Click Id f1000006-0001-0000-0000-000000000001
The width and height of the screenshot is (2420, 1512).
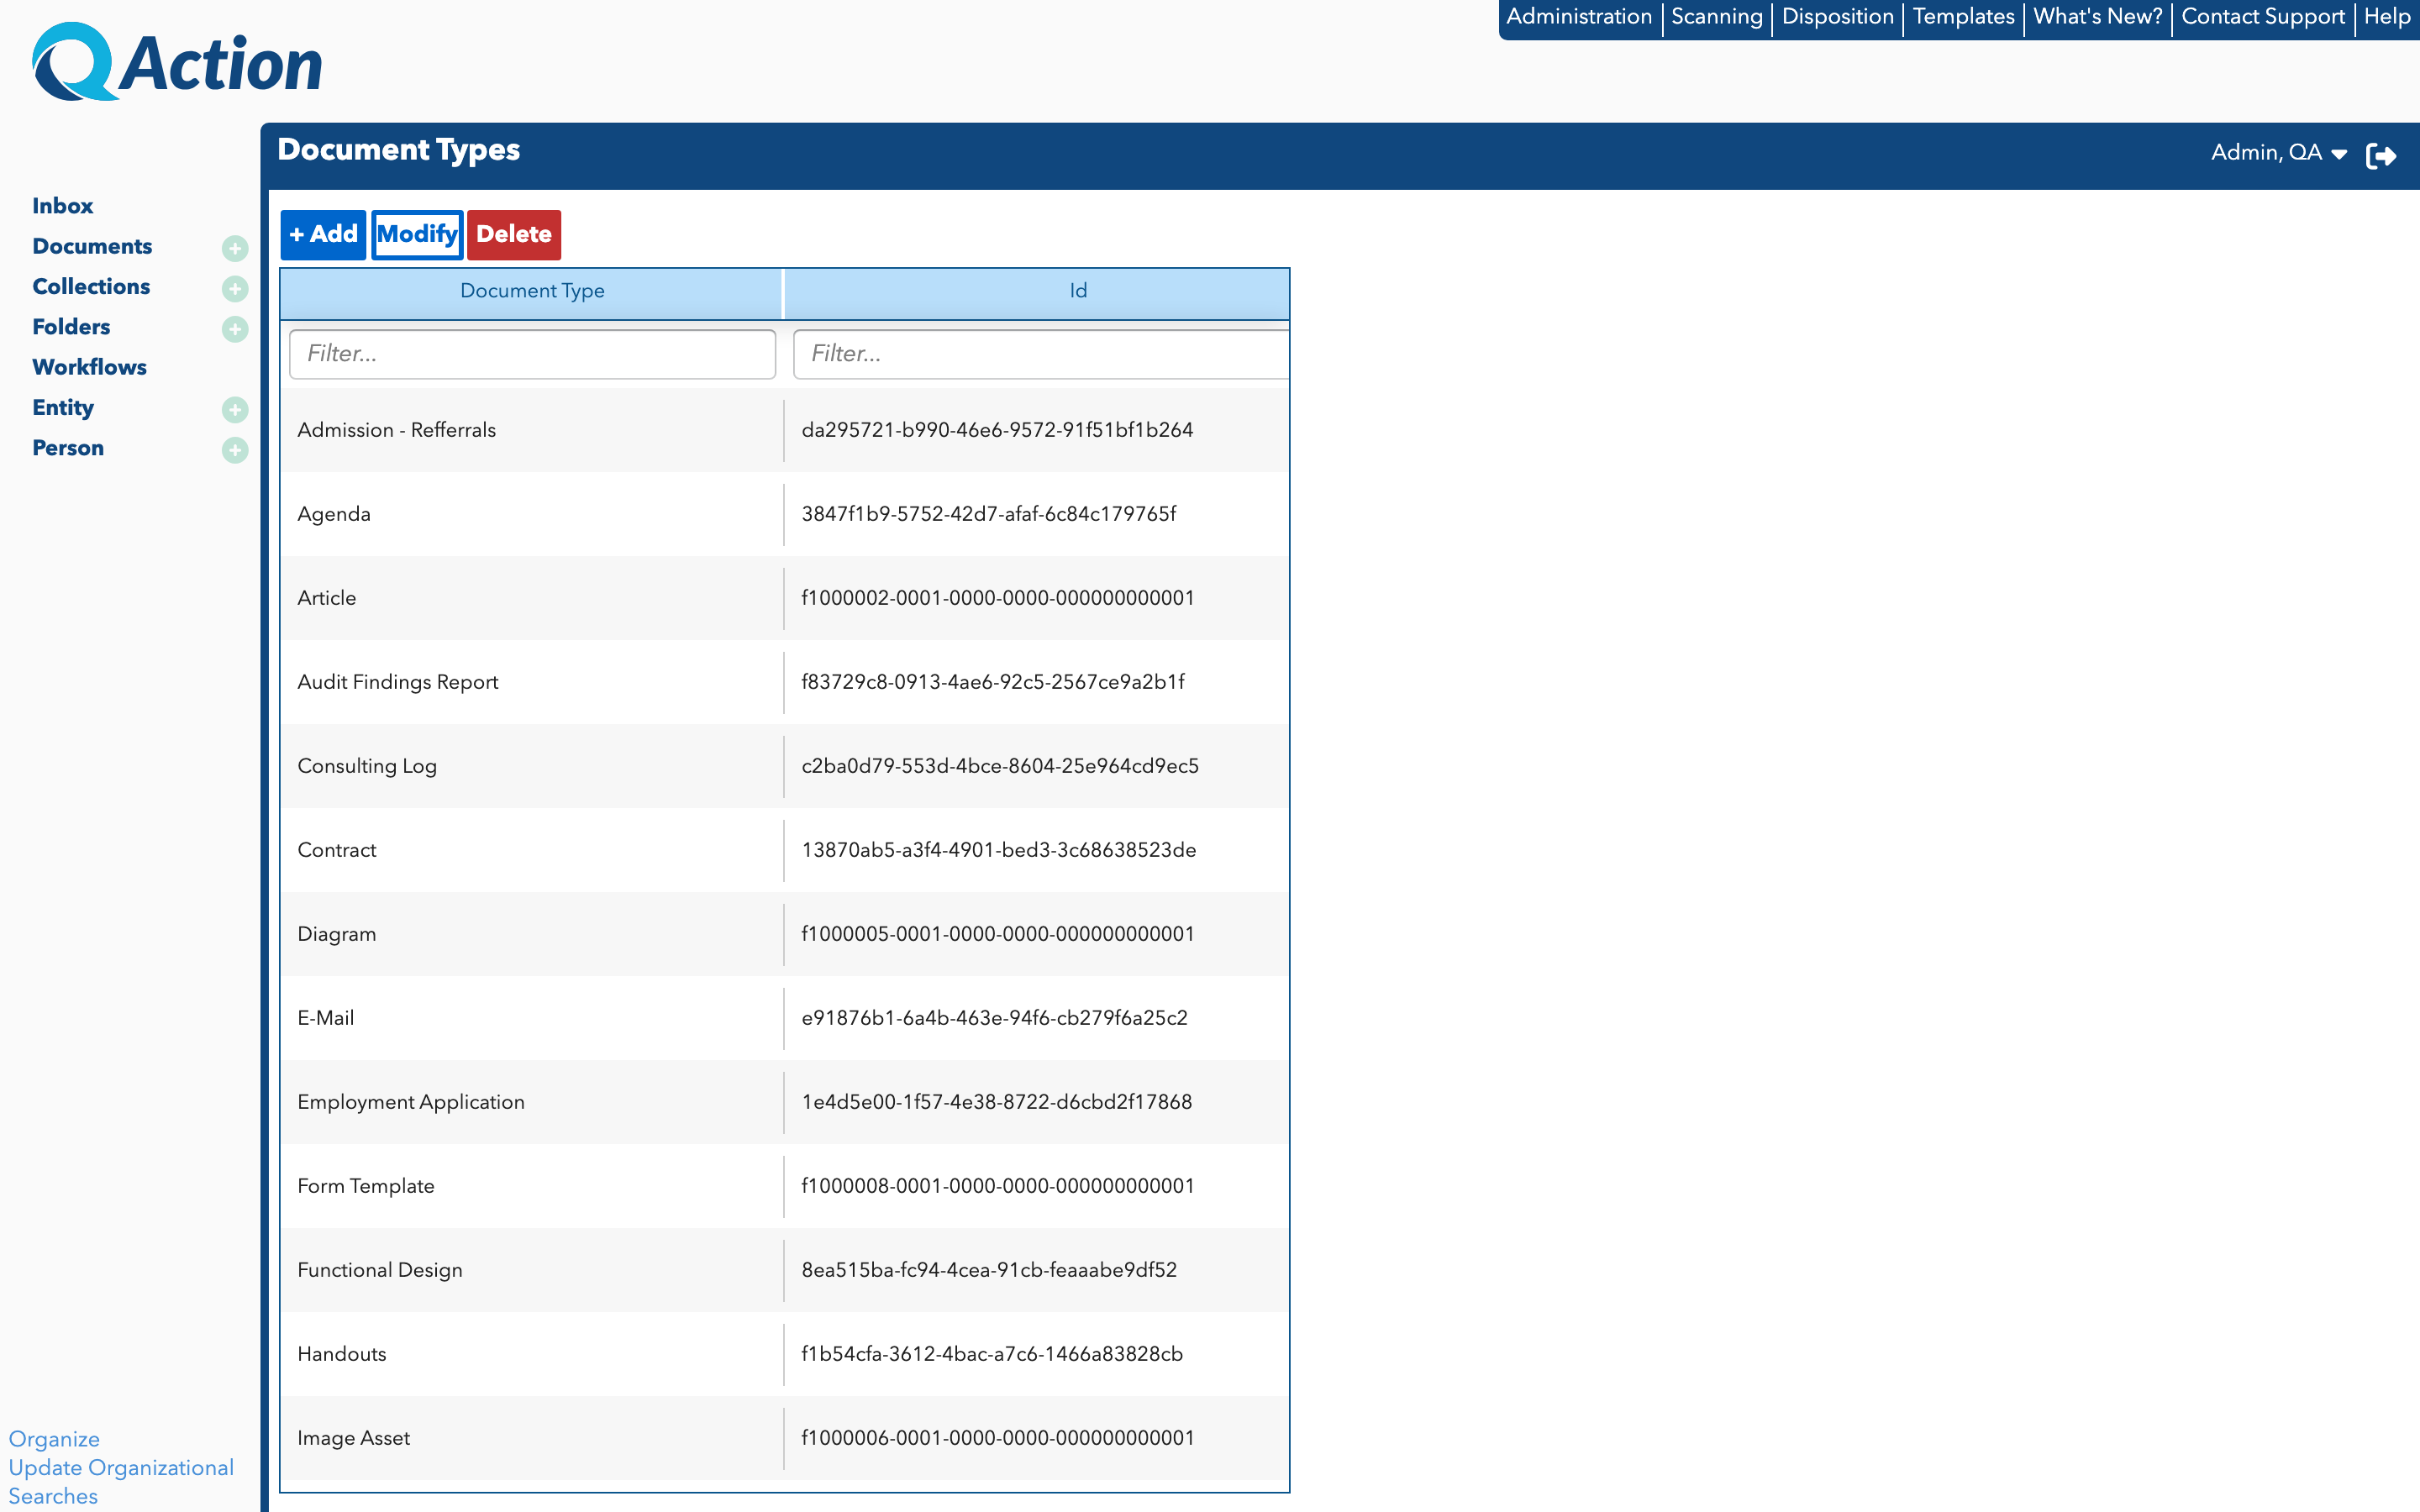pos(998,1438)
